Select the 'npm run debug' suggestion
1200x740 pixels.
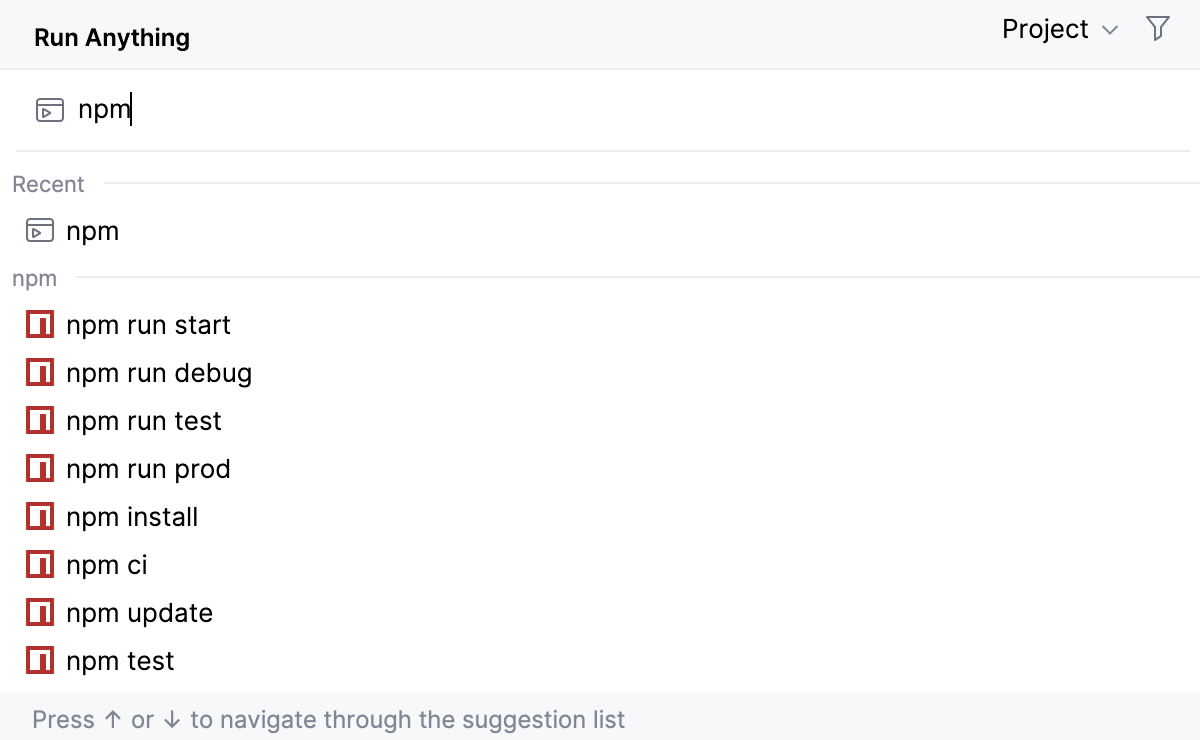[158, 372]
